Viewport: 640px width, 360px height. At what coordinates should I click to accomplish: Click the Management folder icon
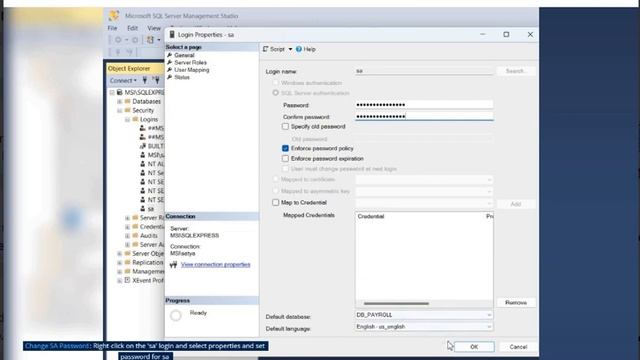127,271
